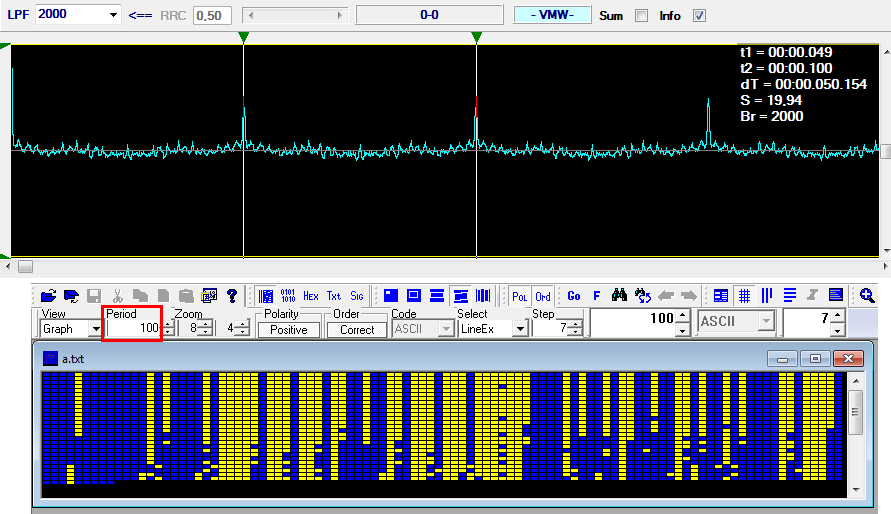Image resolution: width=891 pixels, height=514 pixels.
Task: Click the gray right arrow icon
Action: point(689,296)
